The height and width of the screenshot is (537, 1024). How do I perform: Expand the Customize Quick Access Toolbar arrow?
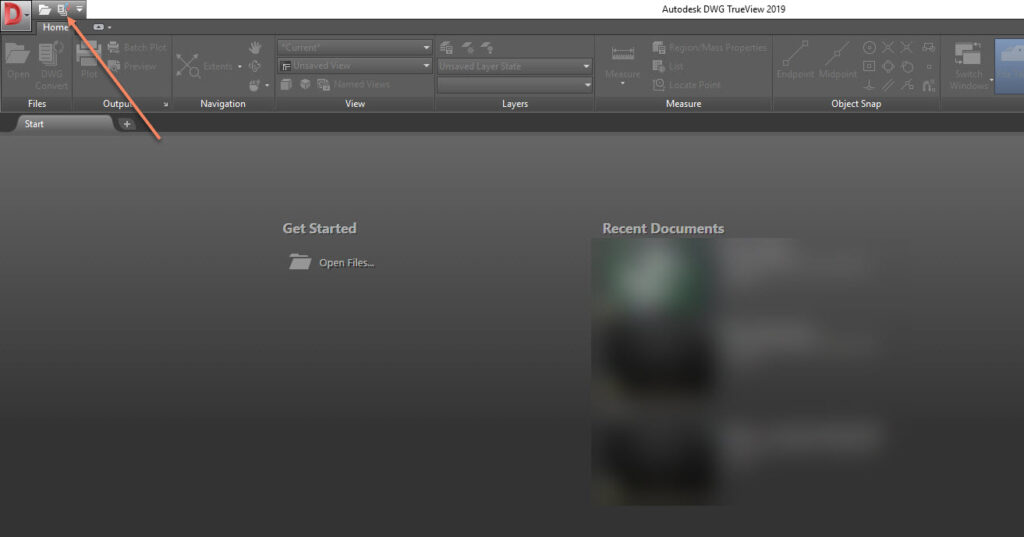point(79,9)
